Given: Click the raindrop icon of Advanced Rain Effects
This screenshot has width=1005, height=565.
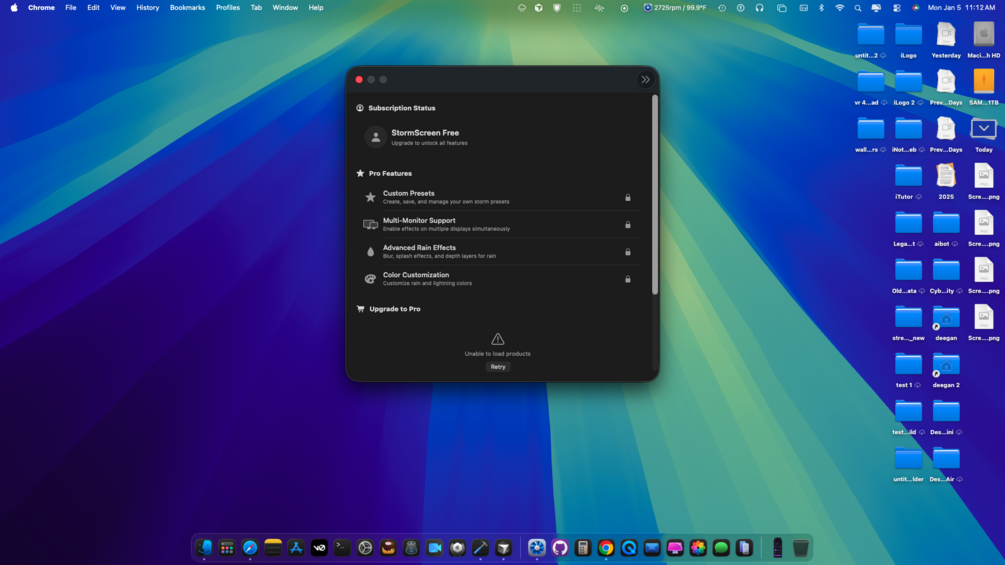Looking at the screenshot, I should coord(370,252).
